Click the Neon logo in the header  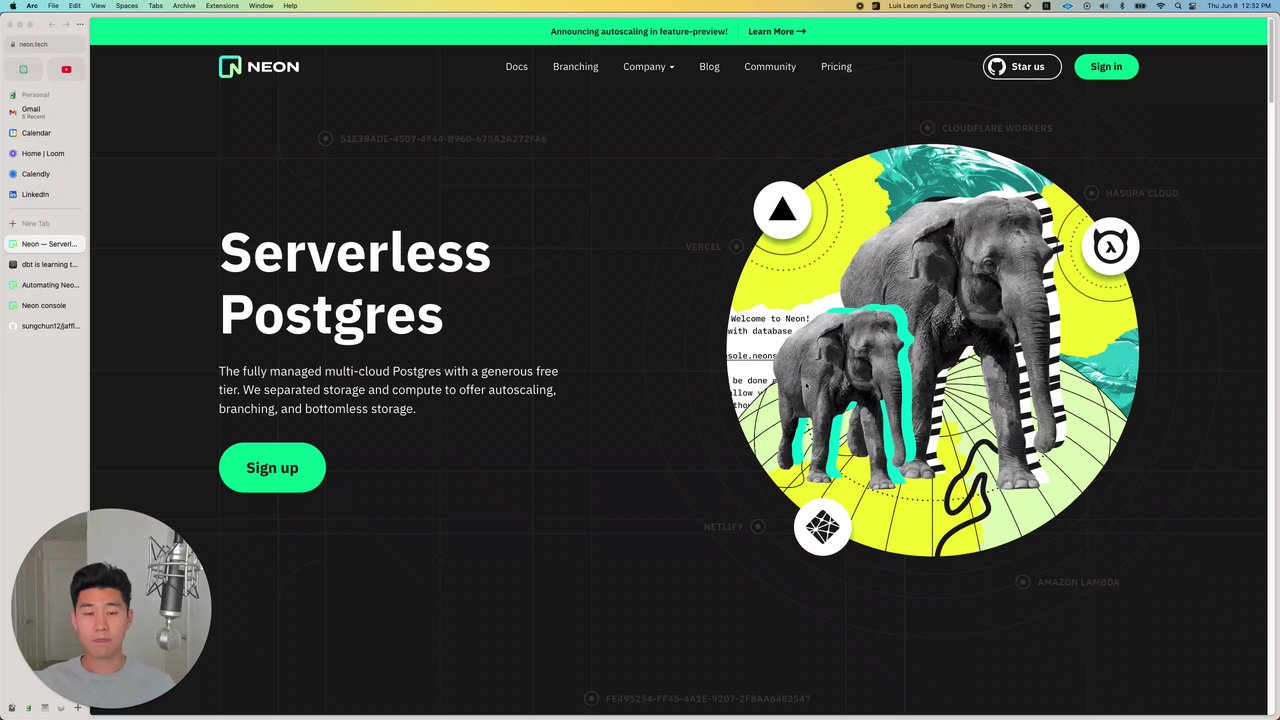tap(259, 67)
